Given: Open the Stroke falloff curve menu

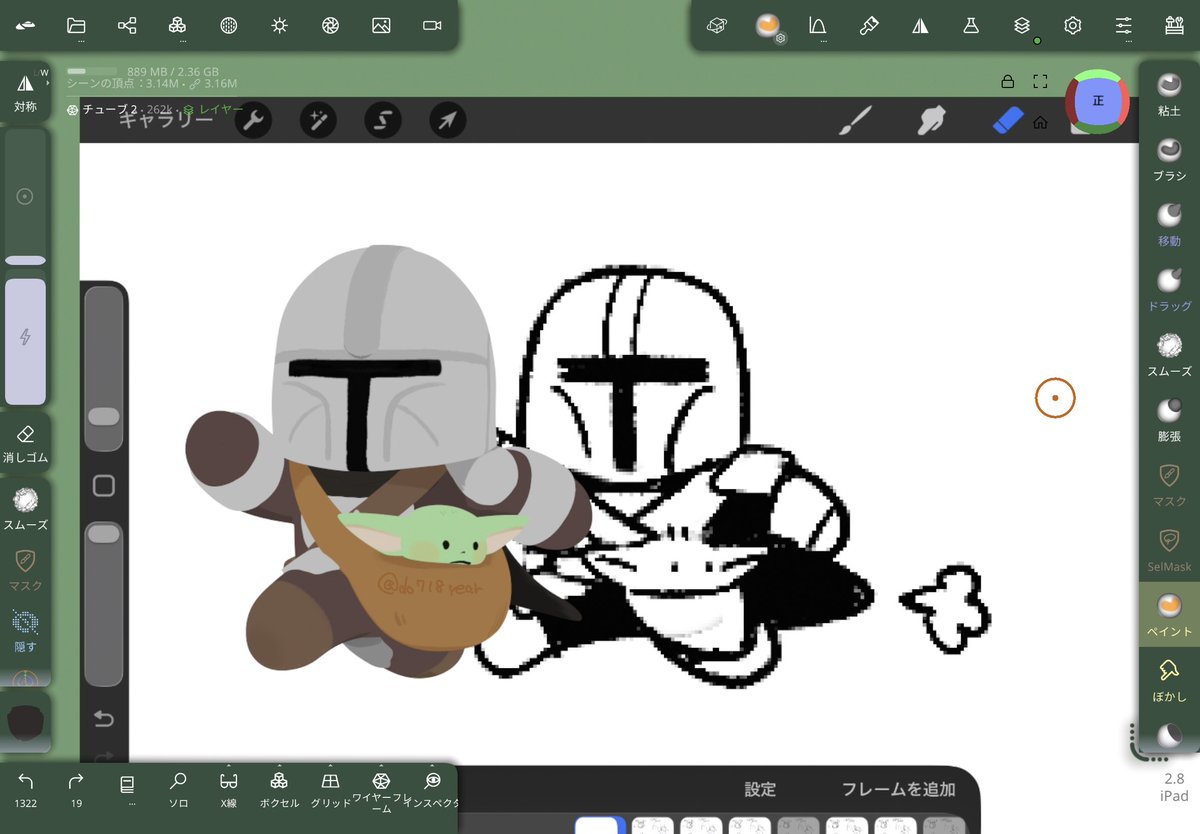Looking at the screenshot, I should [x=818, y=26].
